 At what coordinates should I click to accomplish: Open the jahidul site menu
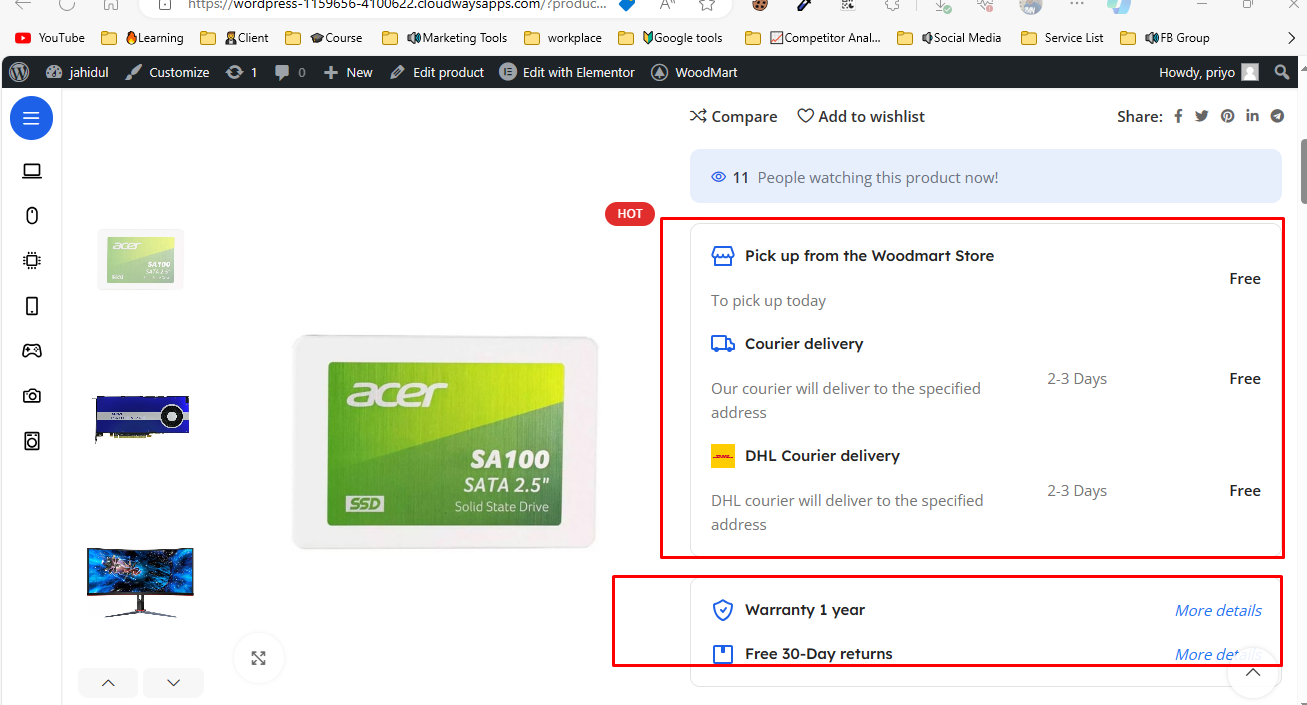78,72
